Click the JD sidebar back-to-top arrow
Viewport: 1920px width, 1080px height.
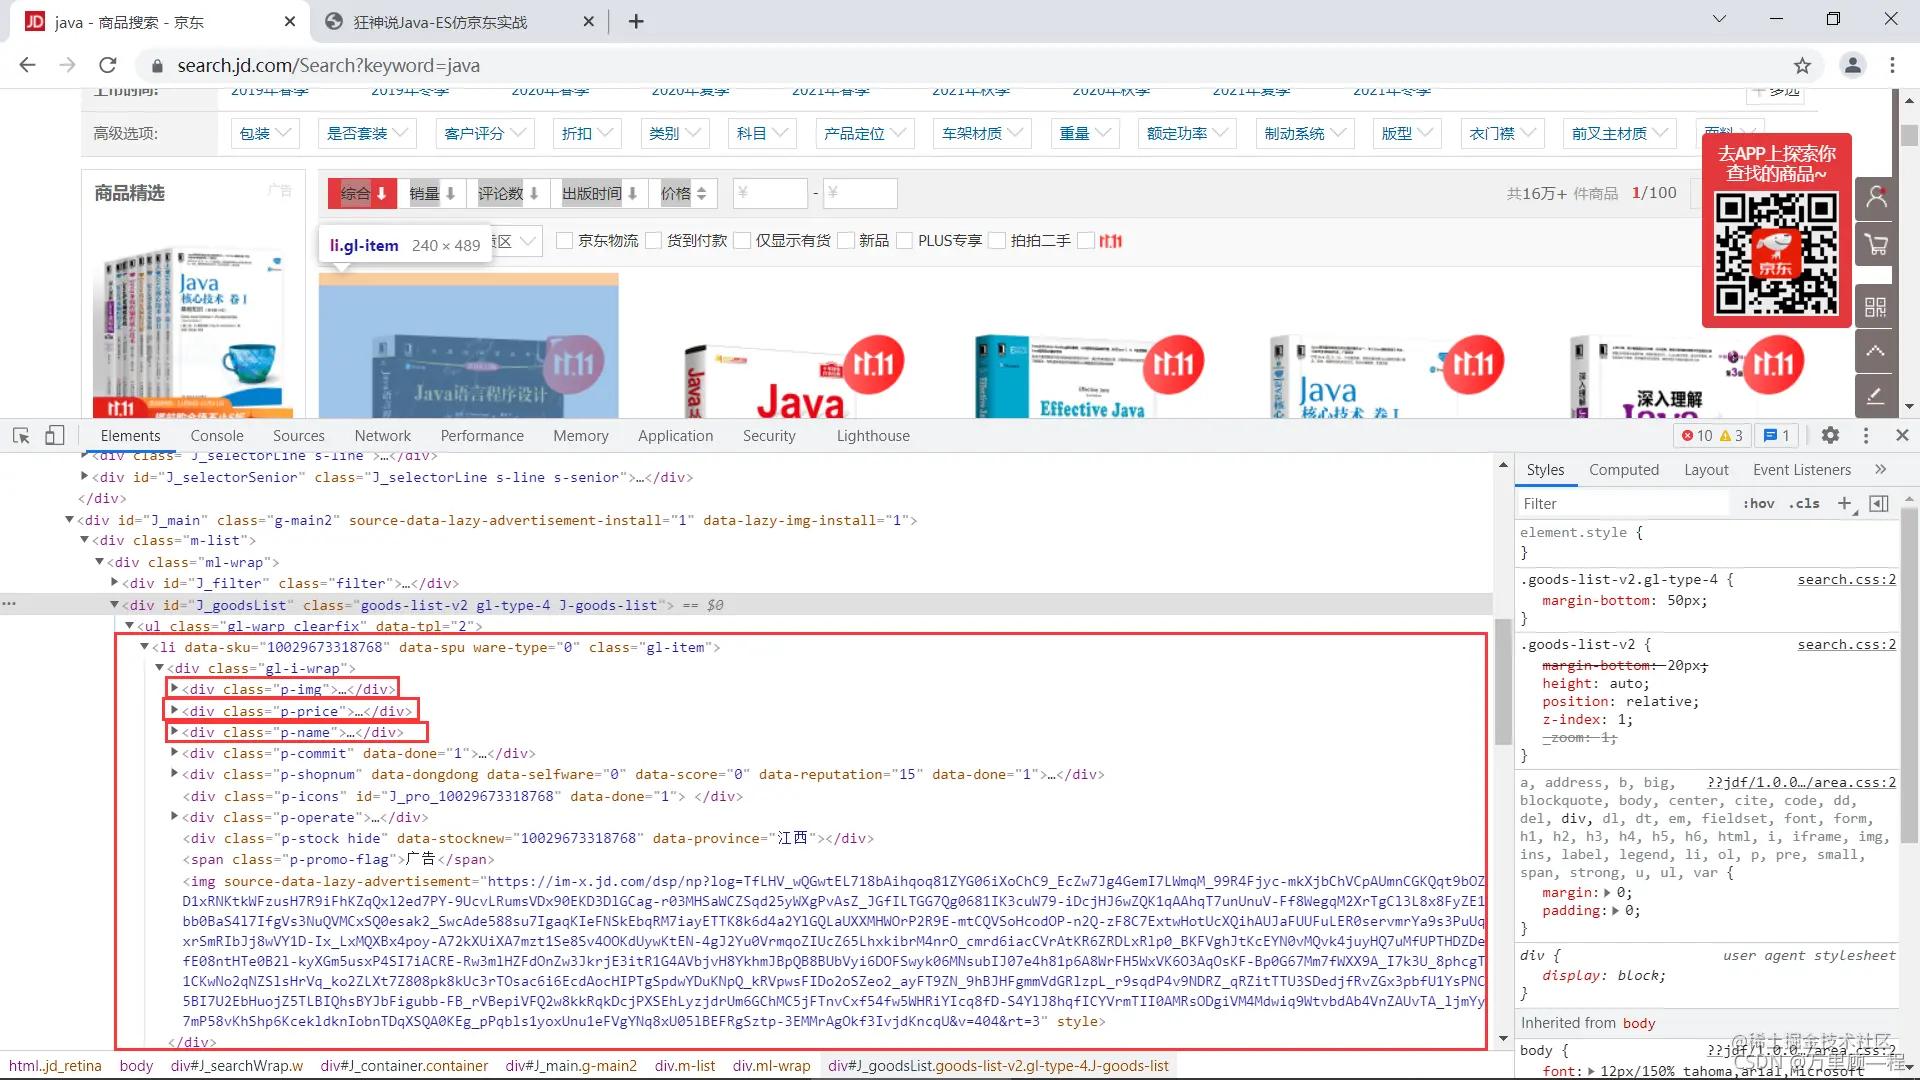click(x=1876, y=351)
